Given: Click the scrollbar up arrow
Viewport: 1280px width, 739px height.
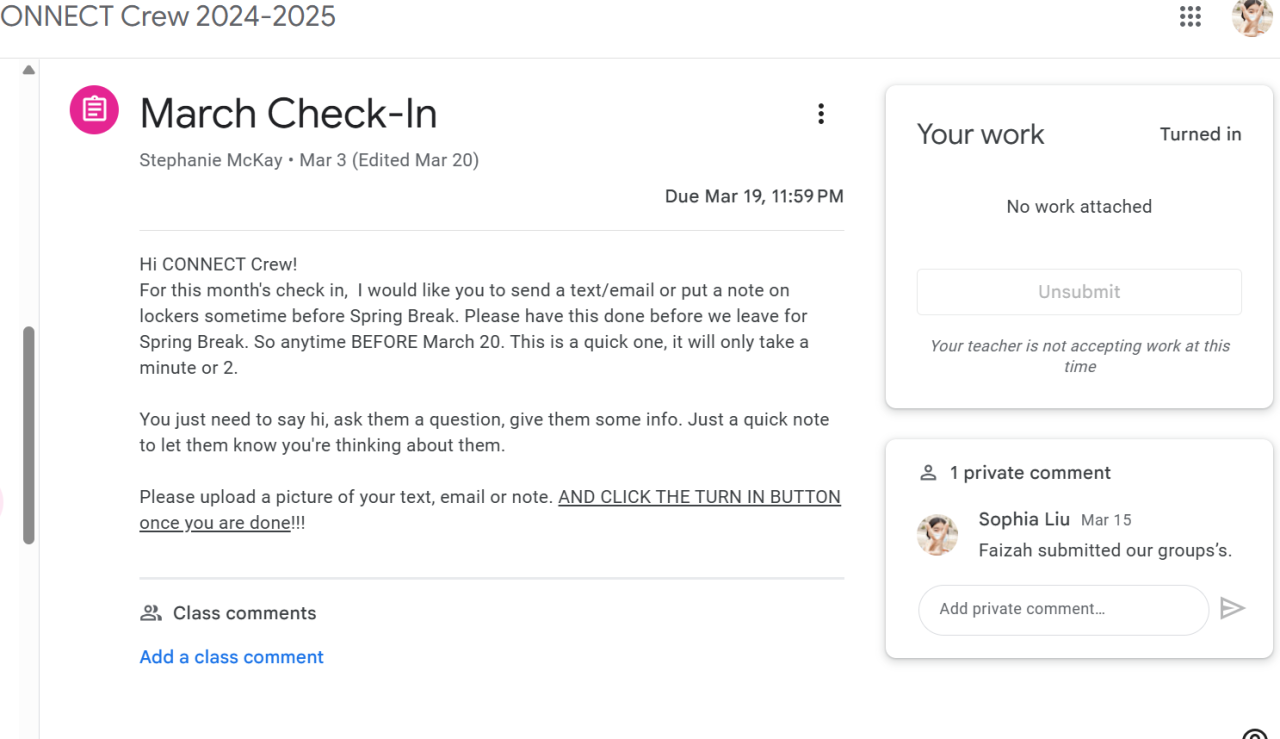Looking at the screenshot, I should coord(29,70).
